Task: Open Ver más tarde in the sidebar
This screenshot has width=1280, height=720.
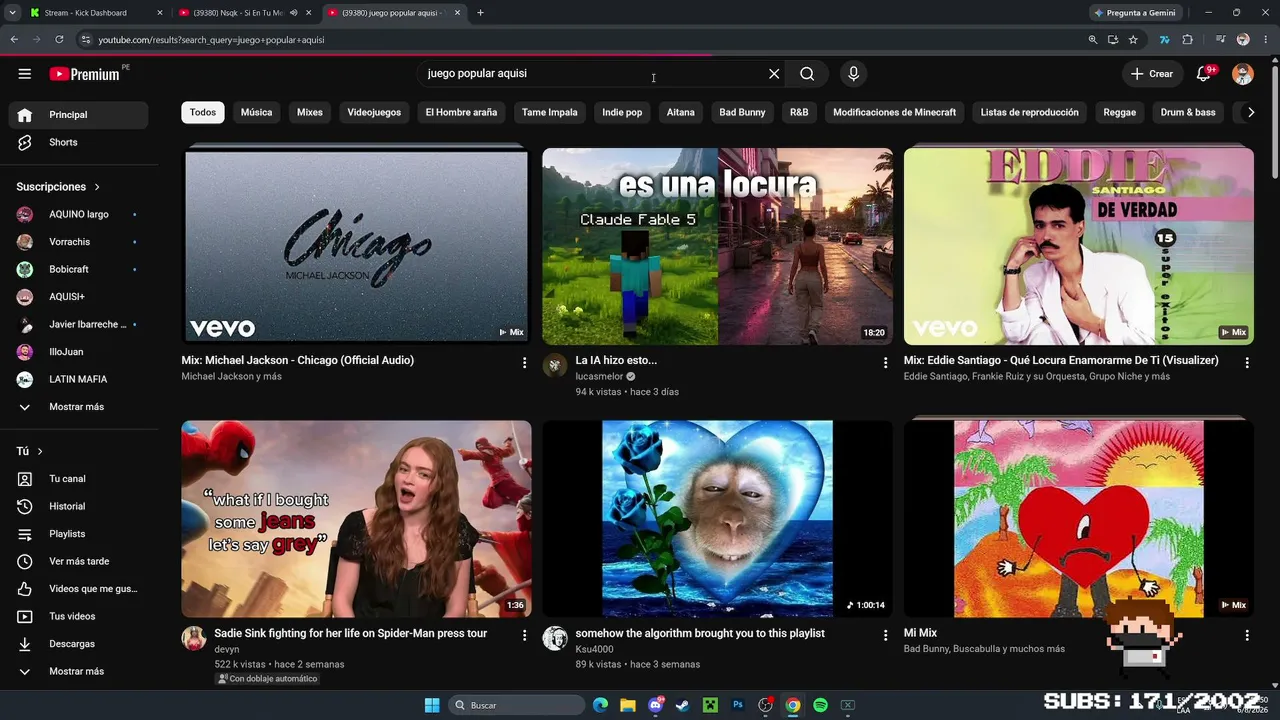Action: [78, 562]
